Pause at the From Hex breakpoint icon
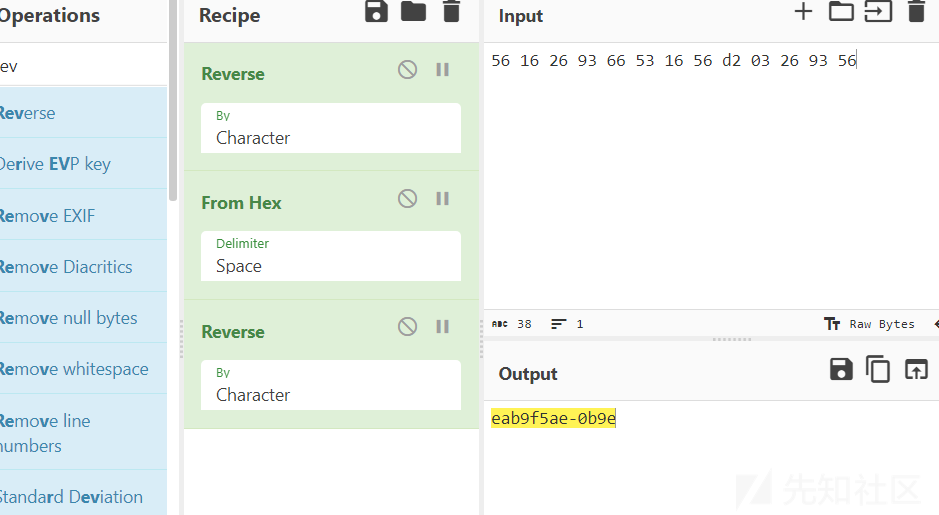939x515 pixels. (443, 198)
